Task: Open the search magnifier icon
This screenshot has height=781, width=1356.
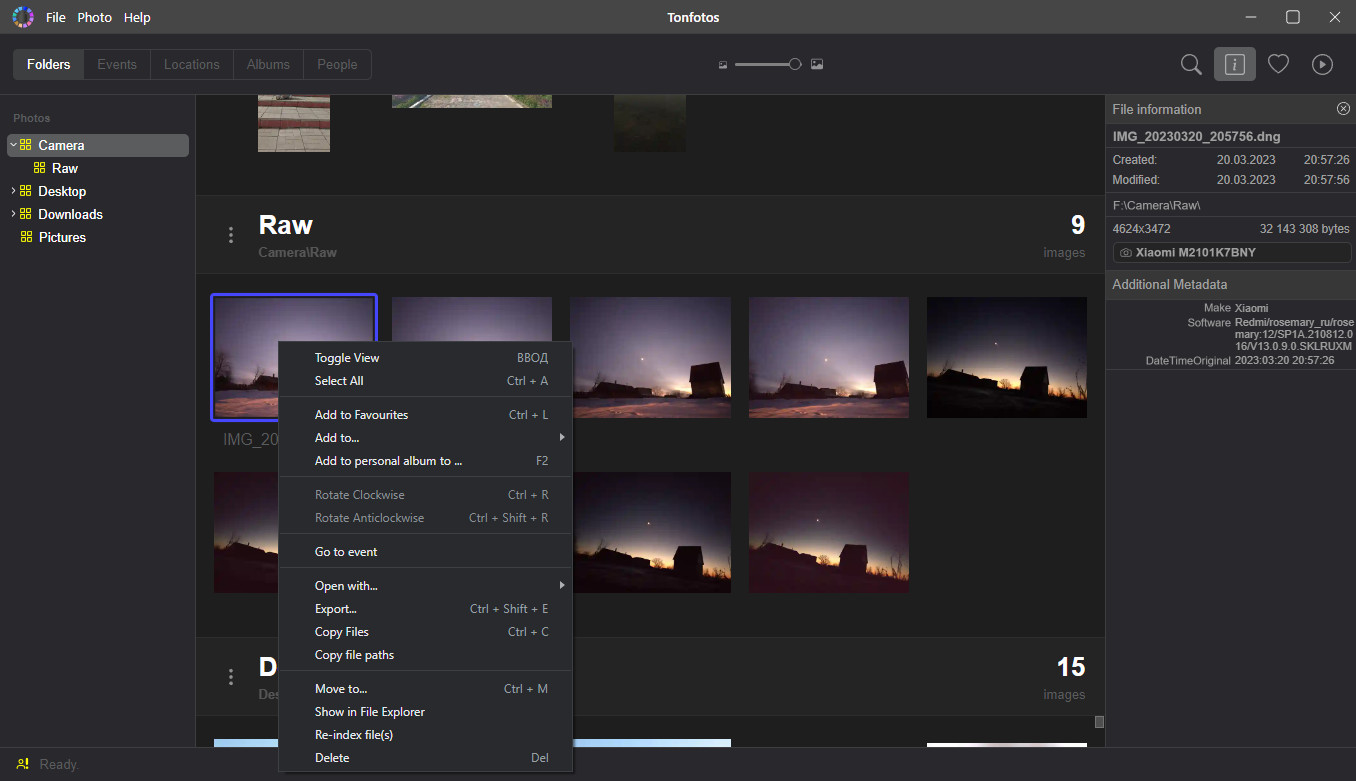Action: 1190,64
